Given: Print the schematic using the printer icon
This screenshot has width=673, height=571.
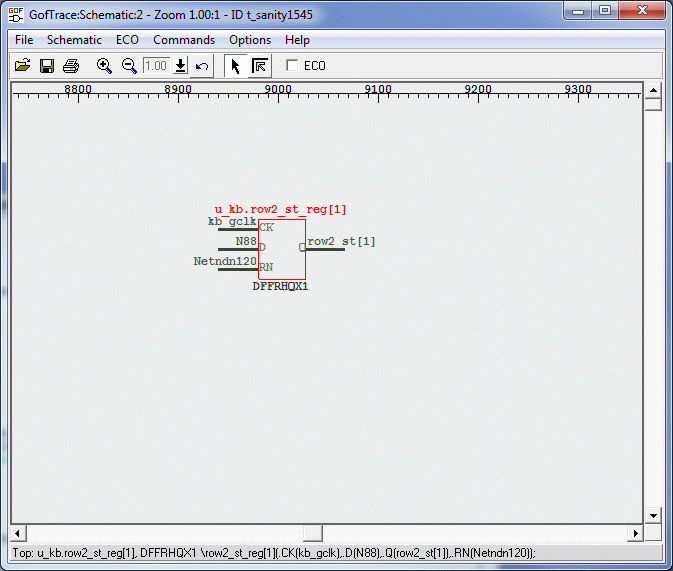Looking at the screenshot, I should coord(71,66).
